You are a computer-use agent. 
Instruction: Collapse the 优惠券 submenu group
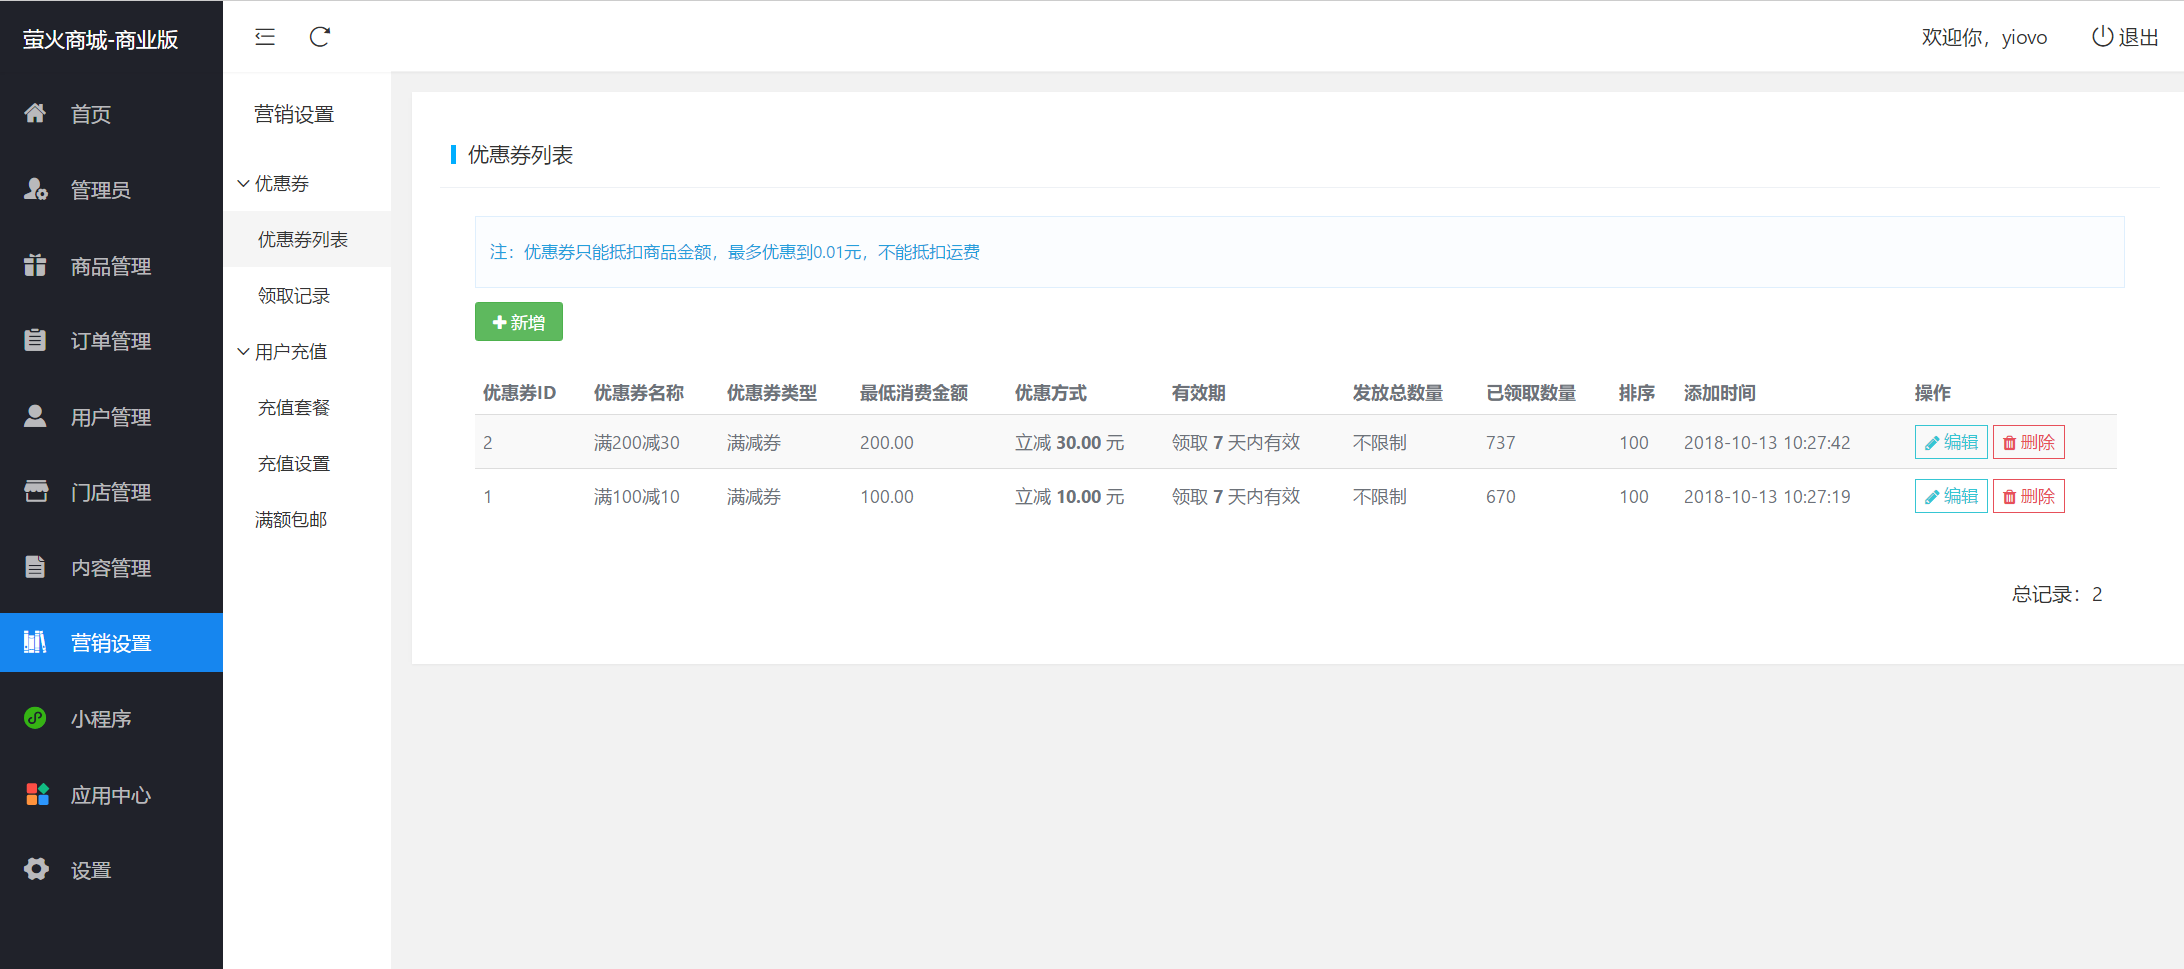(280, 183)
